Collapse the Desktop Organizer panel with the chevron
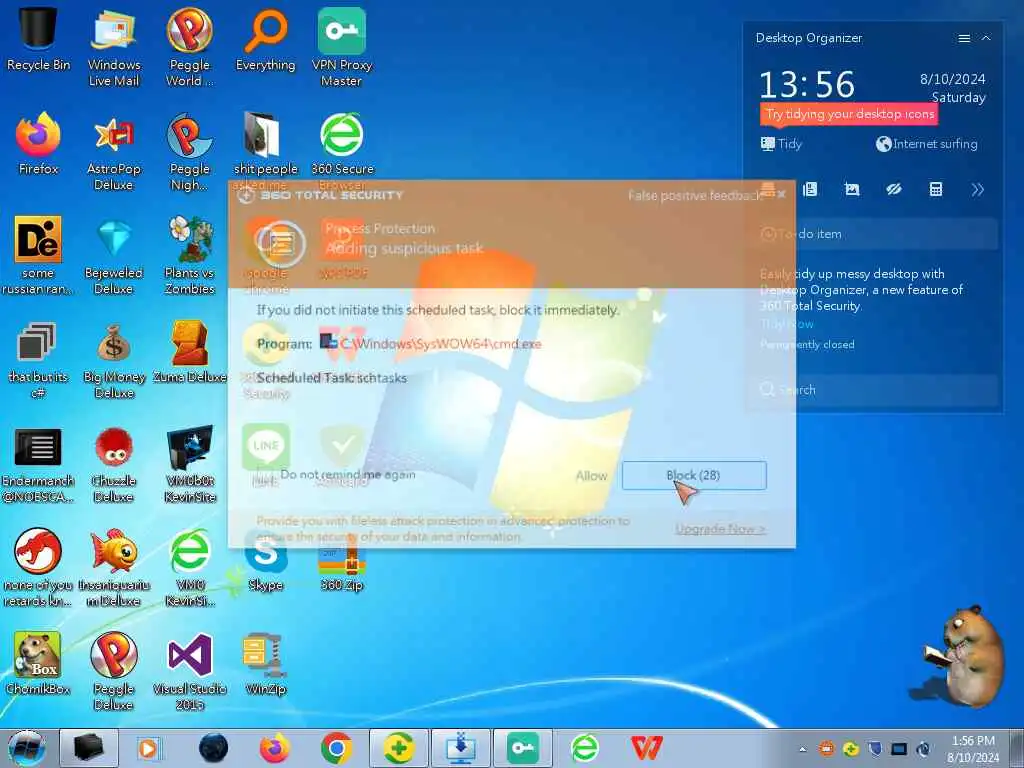This screenshot has height=768, width=1024. pos(986,39)
